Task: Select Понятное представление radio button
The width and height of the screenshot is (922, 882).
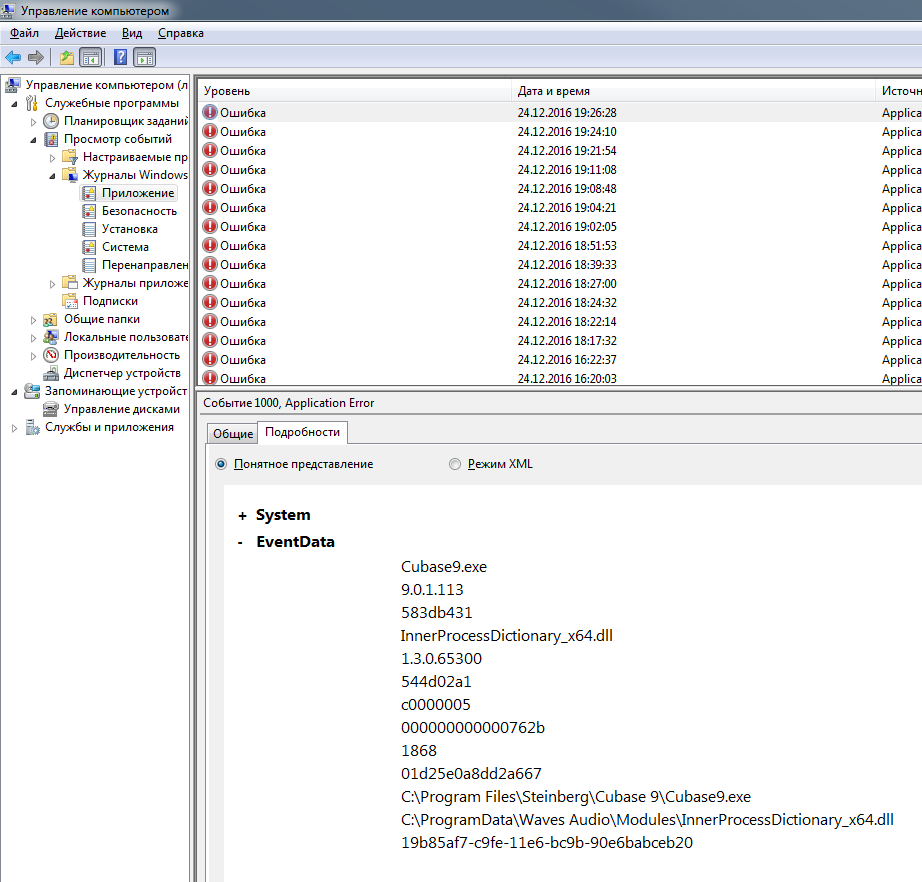Action: pyautogui.click(x=221, y=465)
